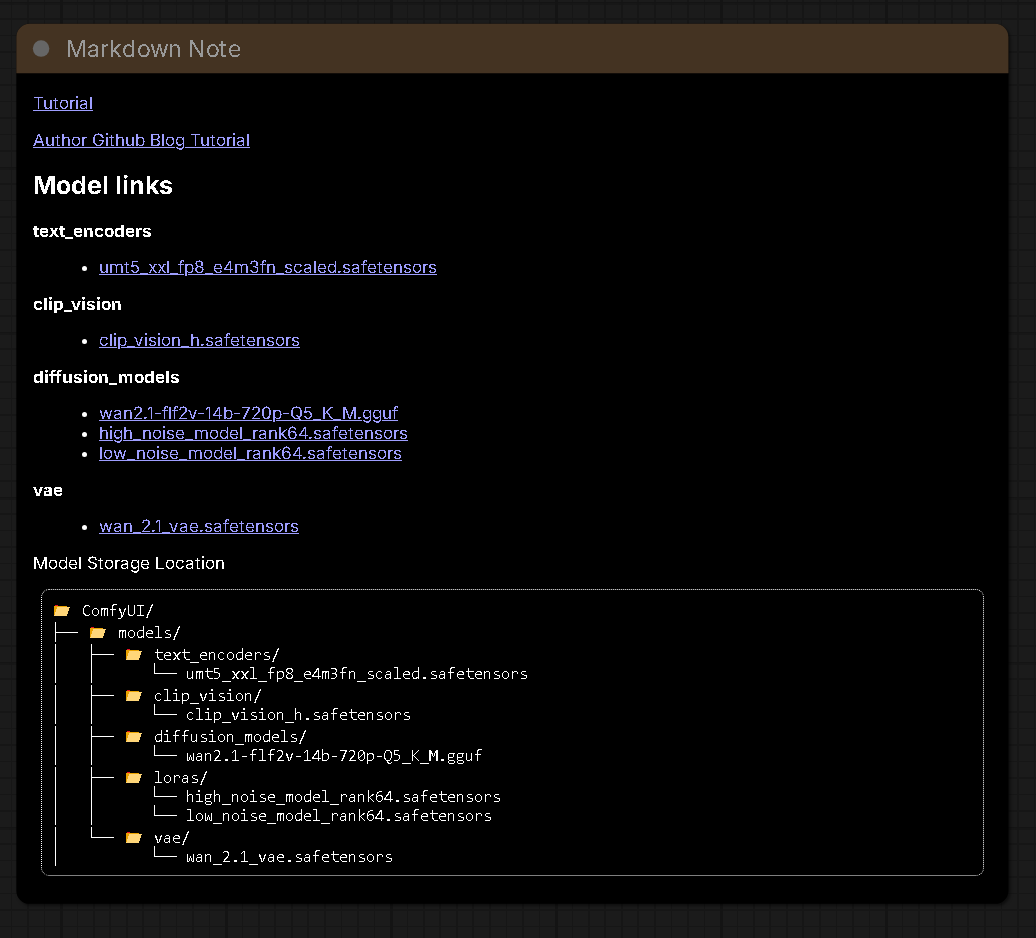Click the loras/ folder icon

[133, 777]
